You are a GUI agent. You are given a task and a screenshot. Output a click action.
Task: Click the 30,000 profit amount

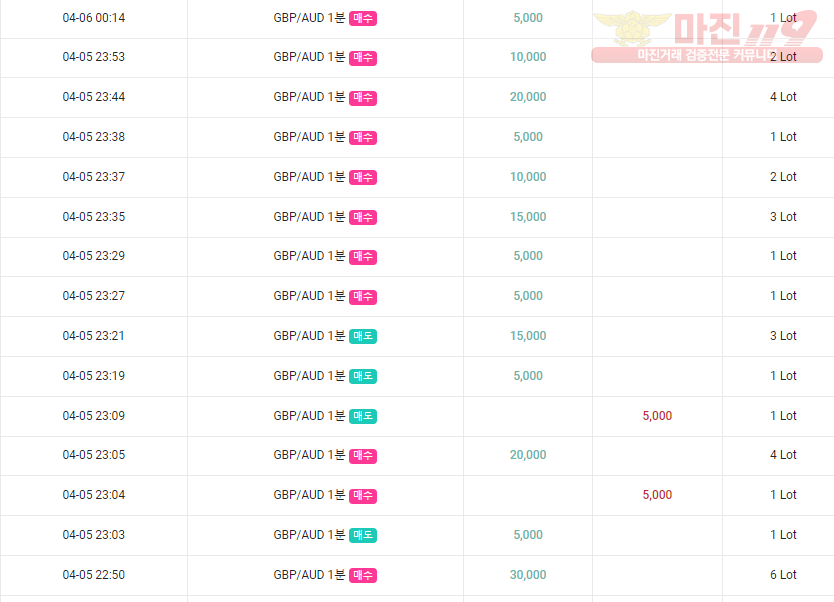tap(528, 575)
